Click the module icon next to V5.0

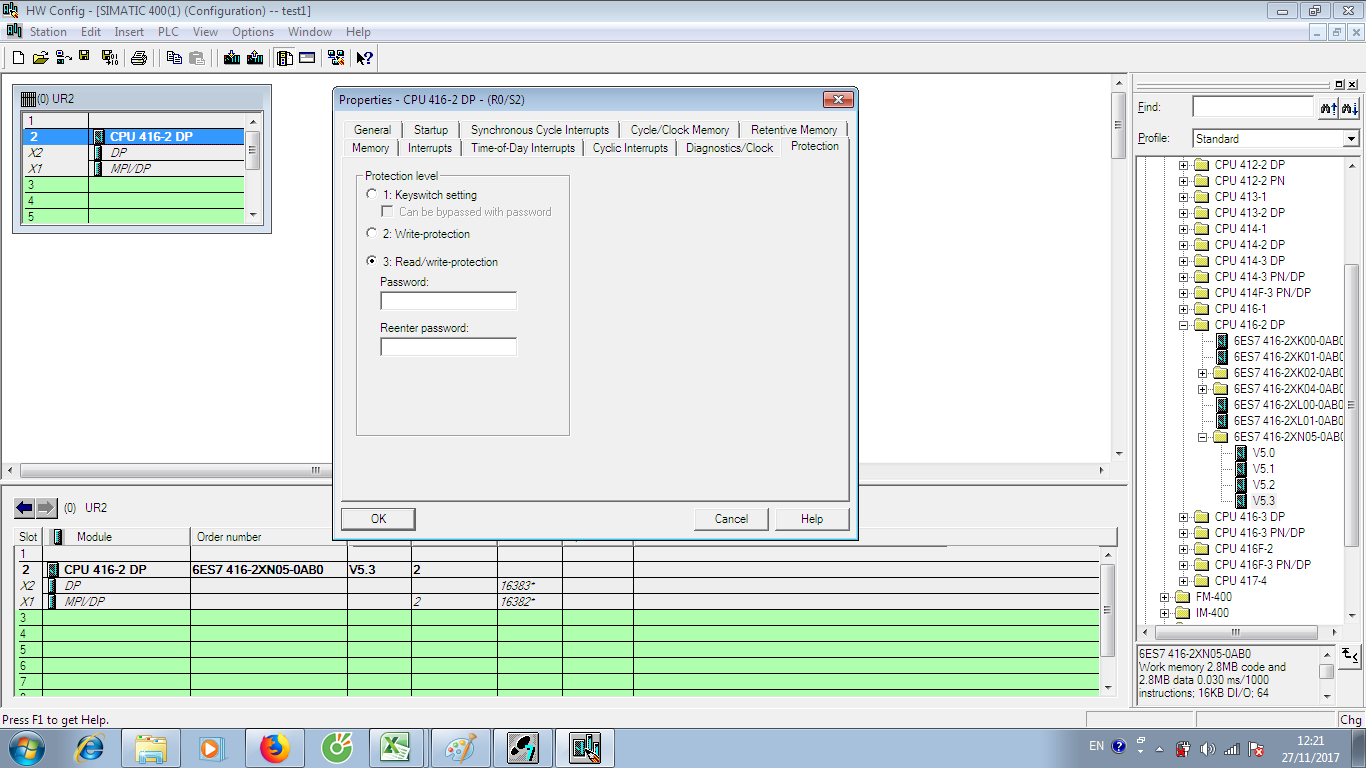[1241, 453]
